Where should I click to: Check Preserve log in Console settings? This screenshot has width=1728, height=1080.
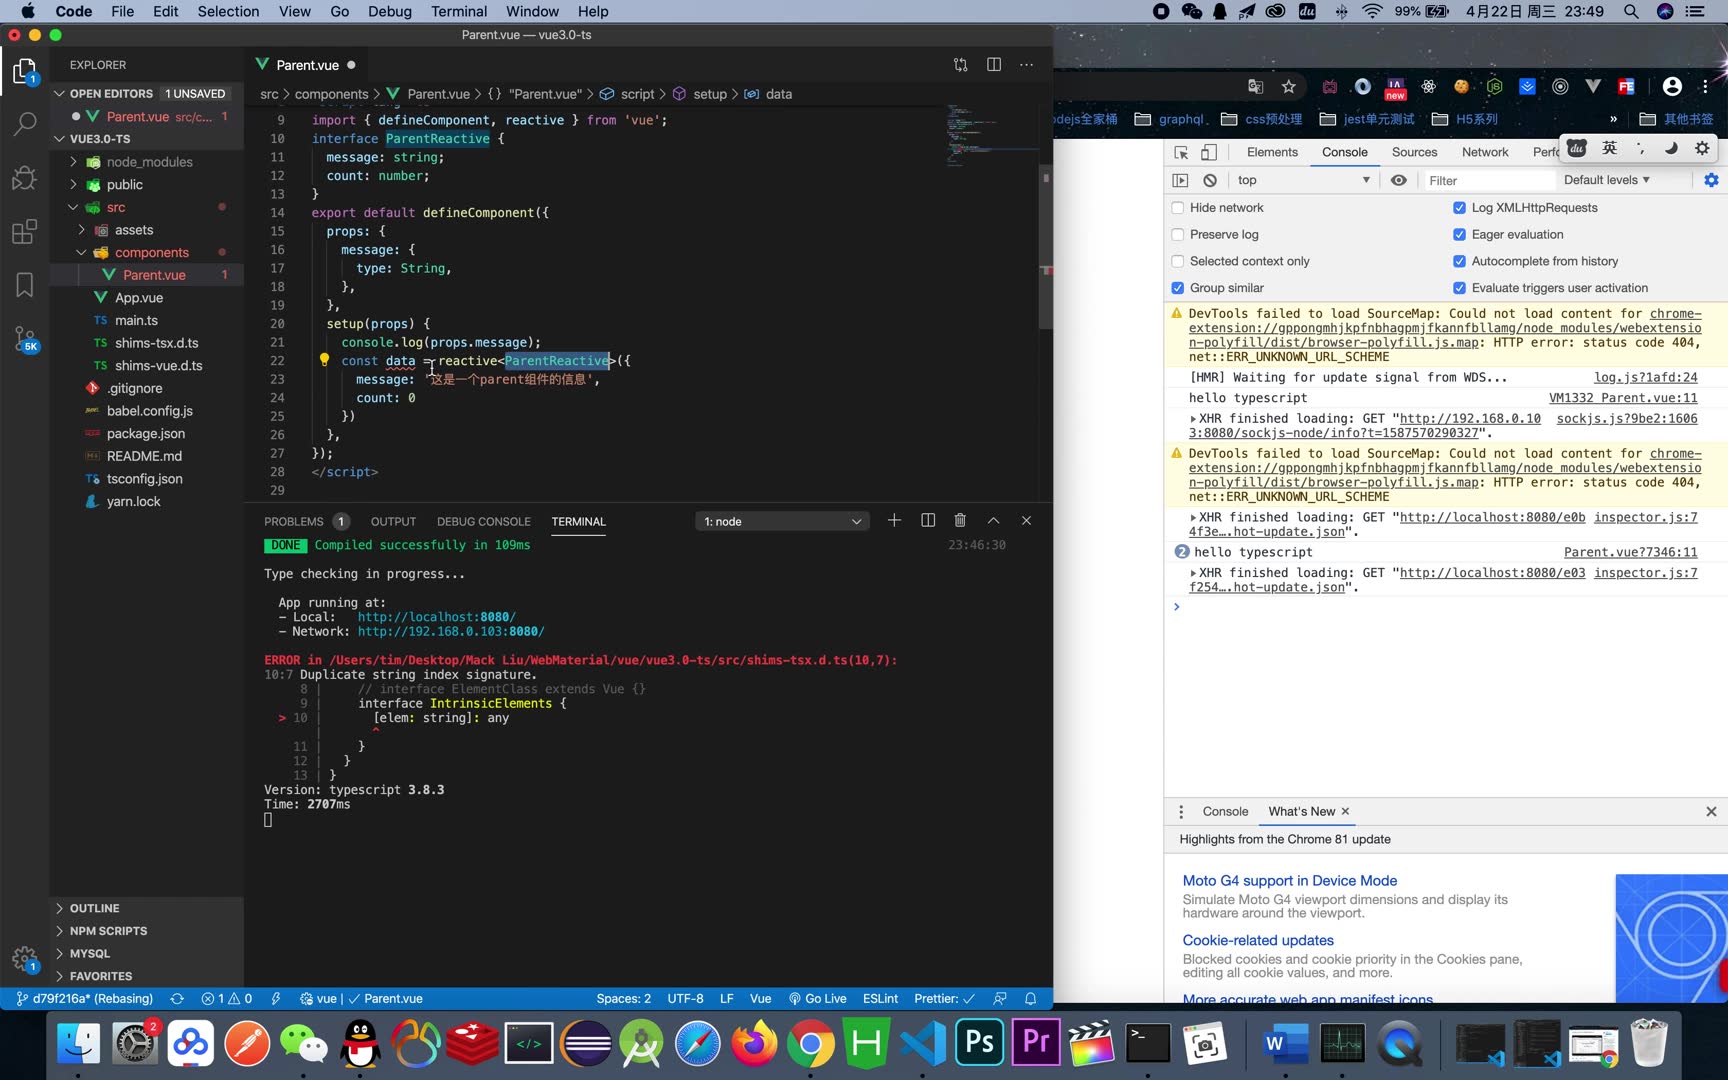coord(1177,234)
